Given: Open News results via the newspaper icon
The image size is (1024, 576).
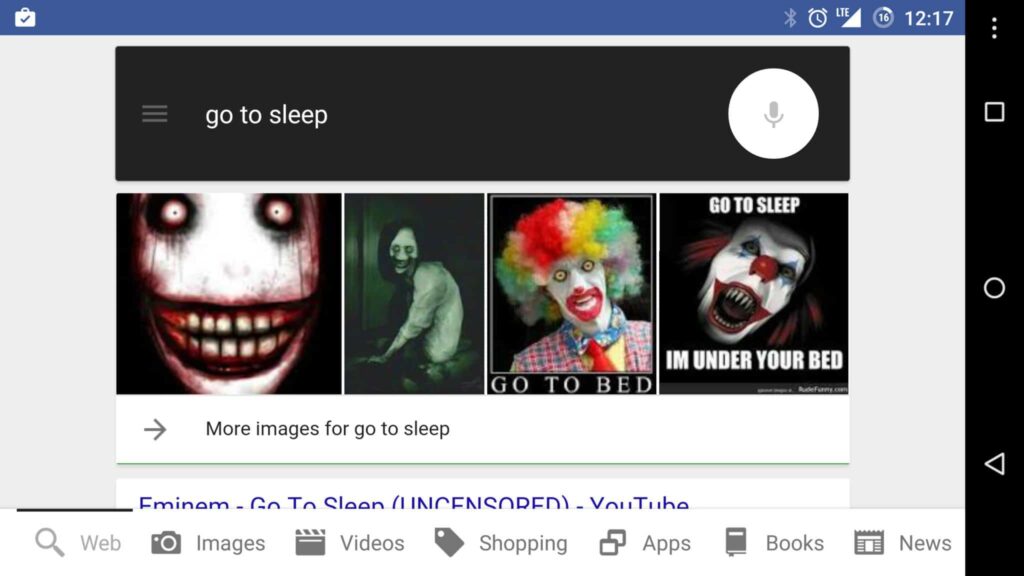Looking at the screenshot, I should (x=866, y=543).
